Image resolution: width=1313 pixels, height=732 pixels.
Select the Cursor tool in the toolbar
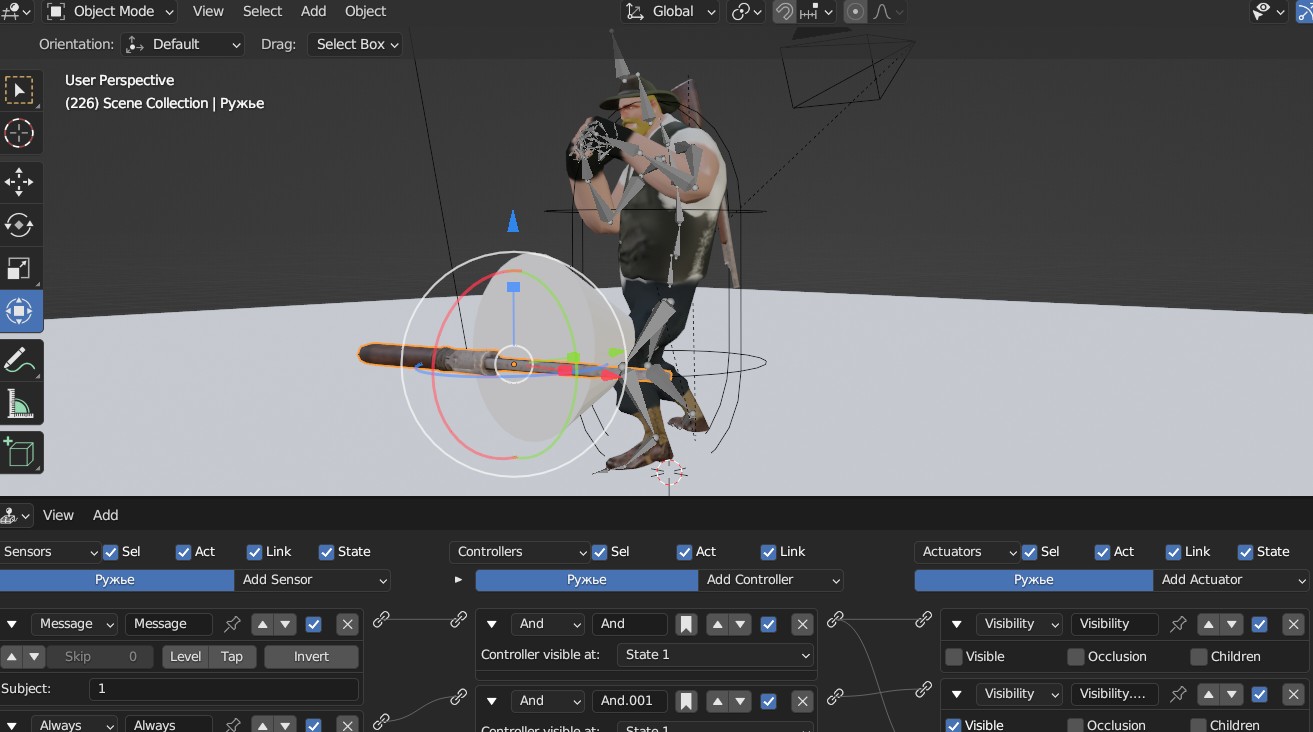click(19, 133)
